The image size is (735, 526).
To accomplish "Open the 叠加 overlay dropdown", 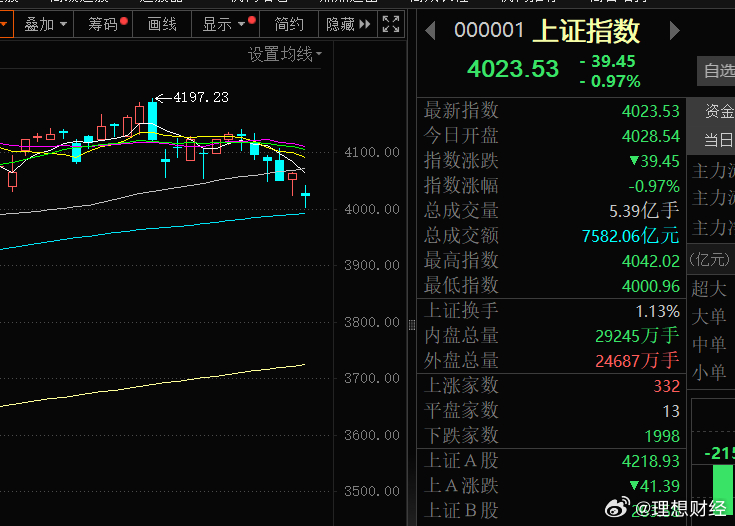I will 45,24.
